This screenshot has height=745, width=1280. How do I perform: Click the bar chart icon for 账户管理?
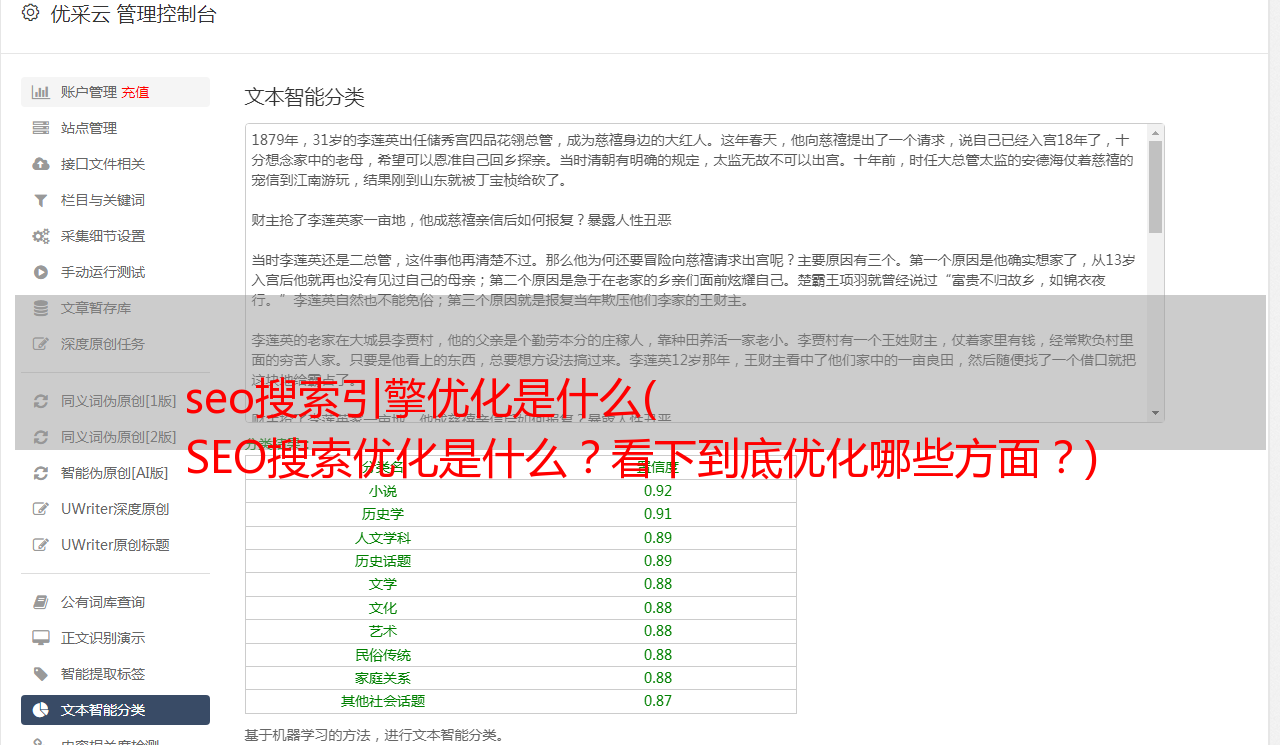[41, 92]
